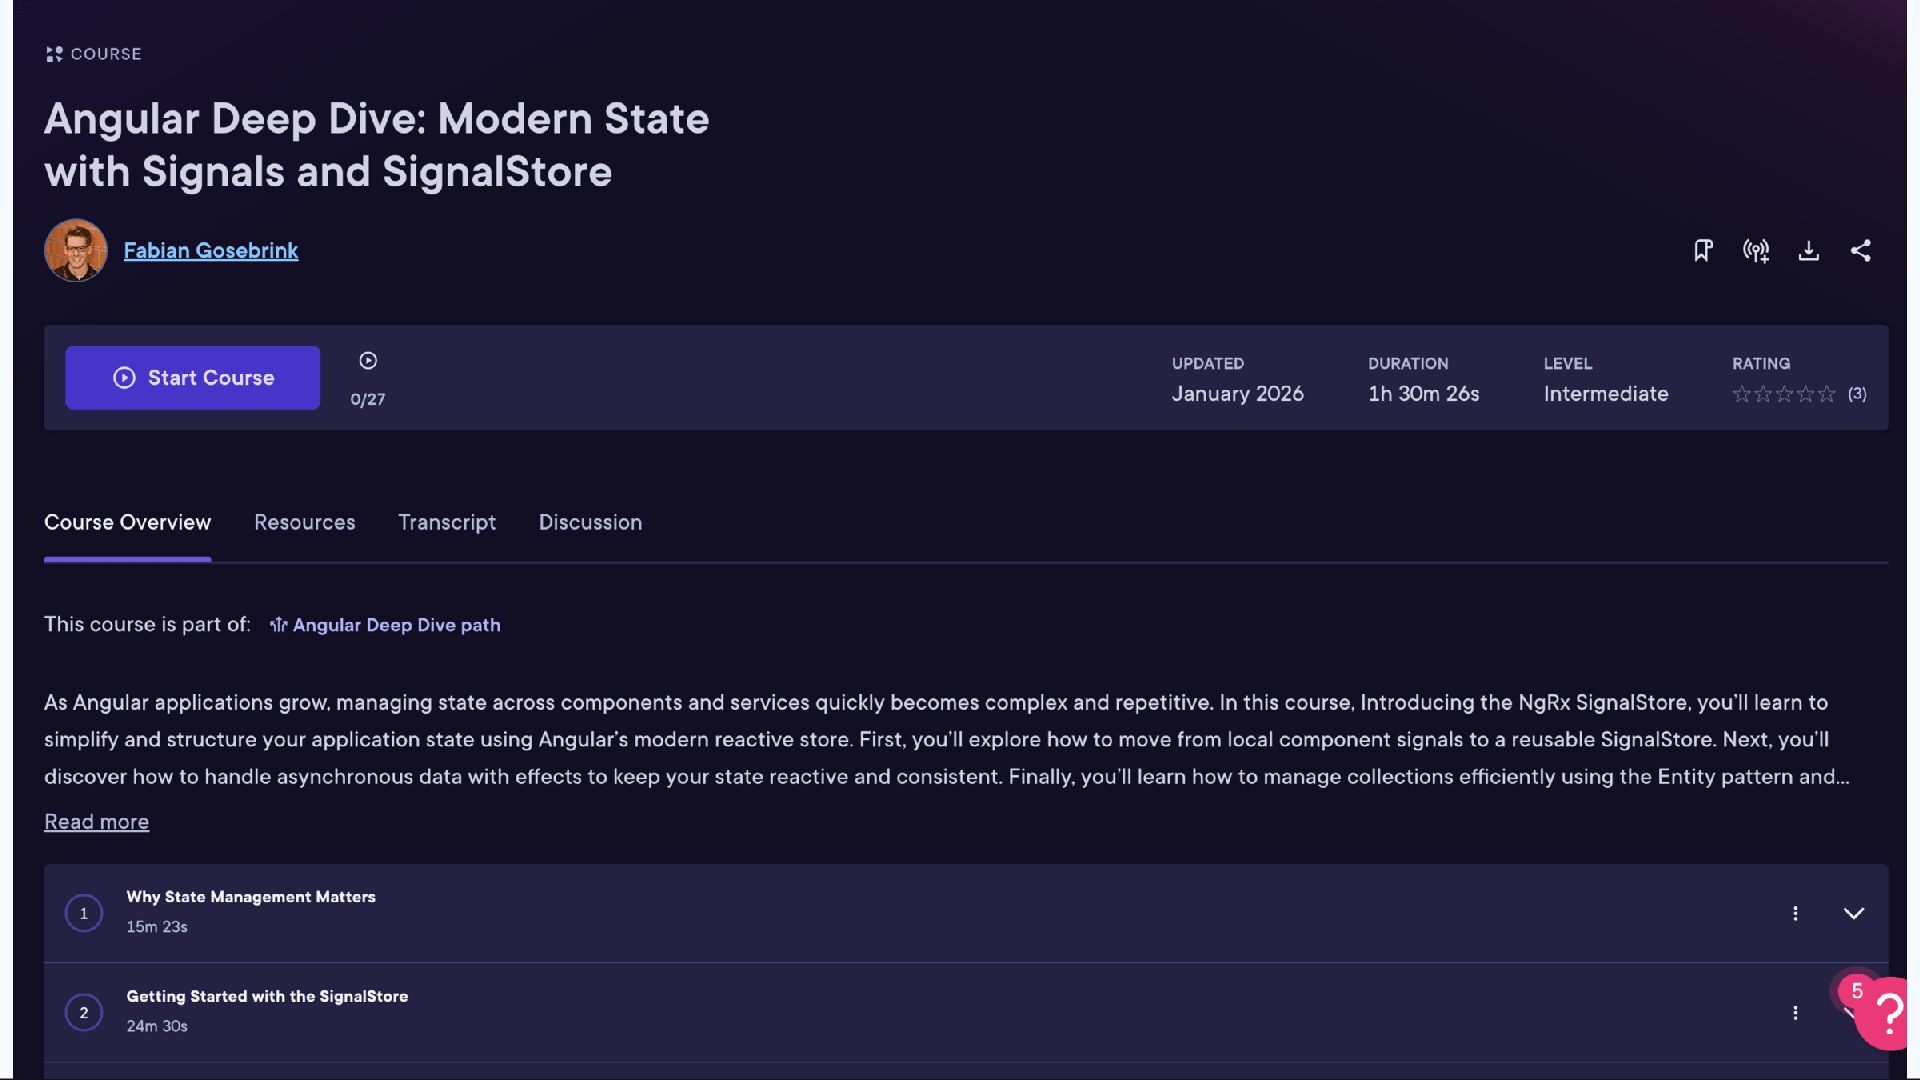Click the download course icon
Image resolution: width=1920 pixels, height=1080 pixels.
(x=1808, y=250)
